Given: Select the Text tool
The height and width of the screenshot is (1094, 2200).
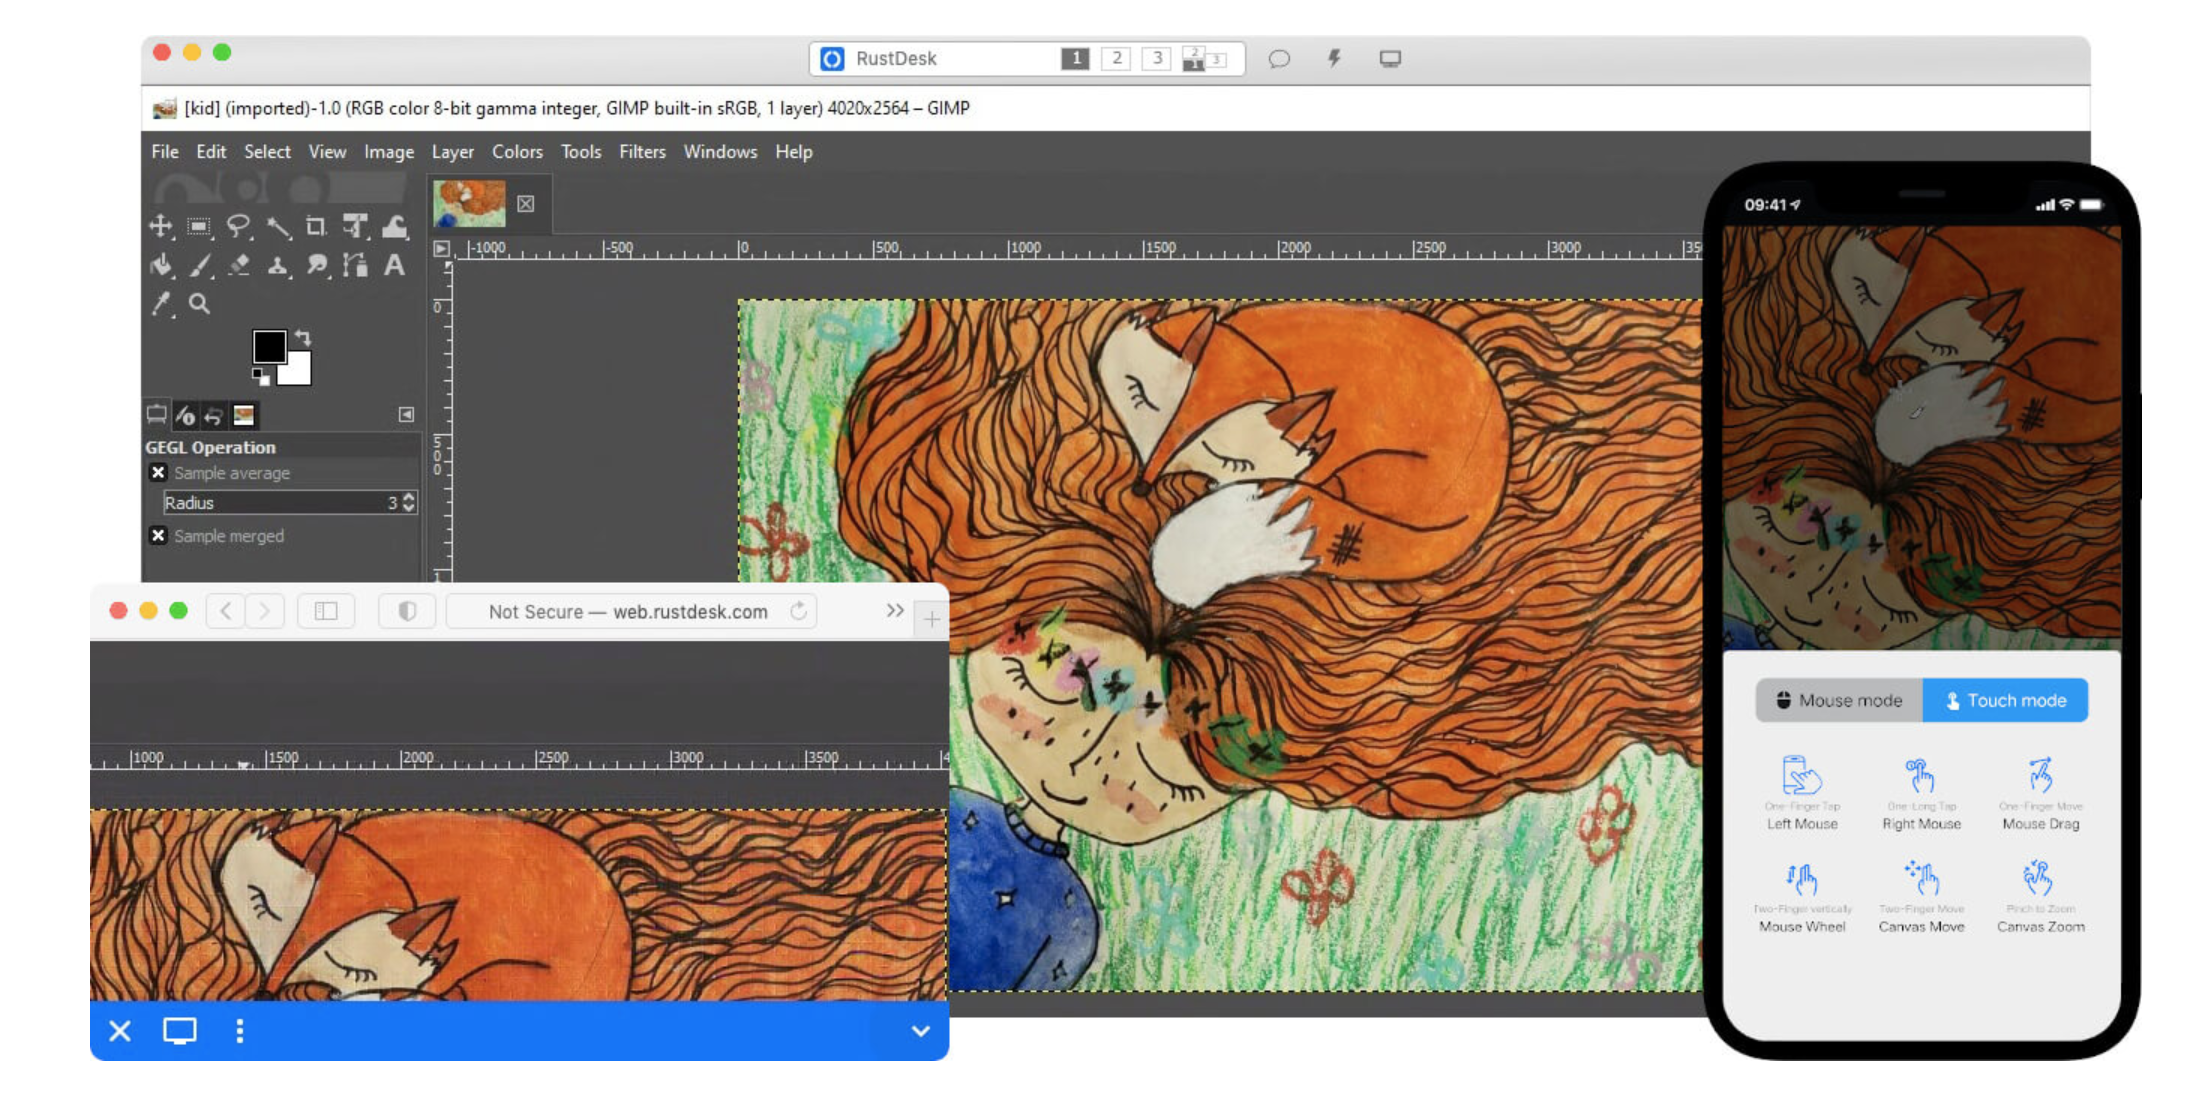Looking at the screenshot, I should coord(394,265).
